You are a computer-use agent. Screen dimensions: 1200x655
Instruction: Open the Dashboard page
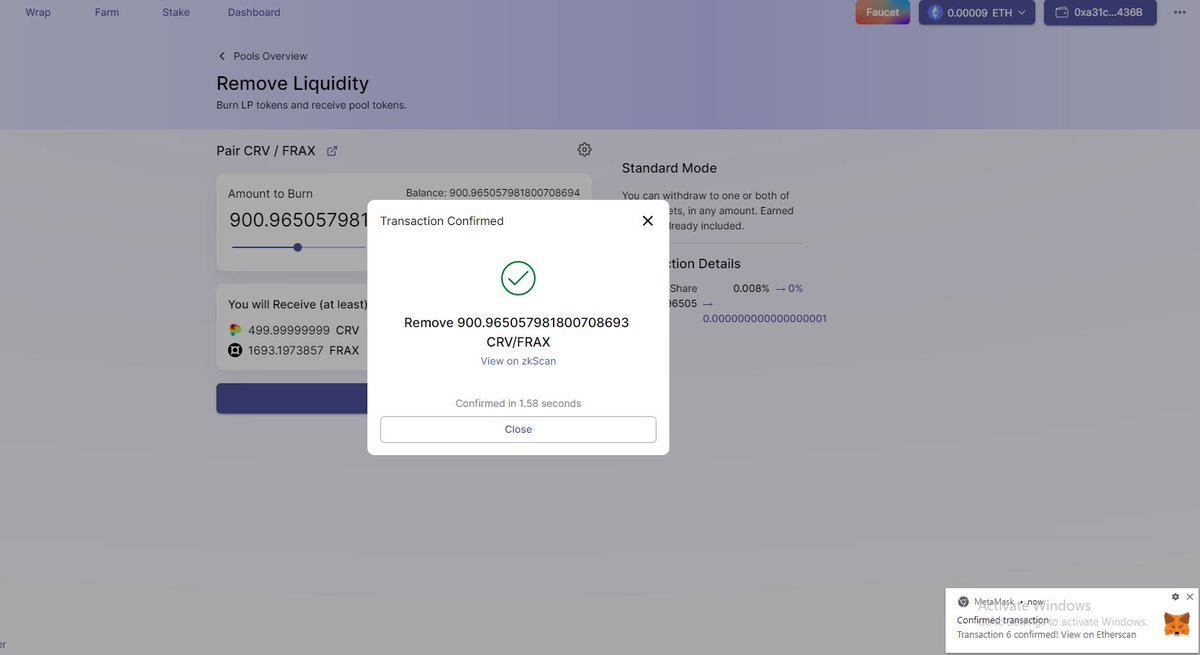click(x=254, y=12)
